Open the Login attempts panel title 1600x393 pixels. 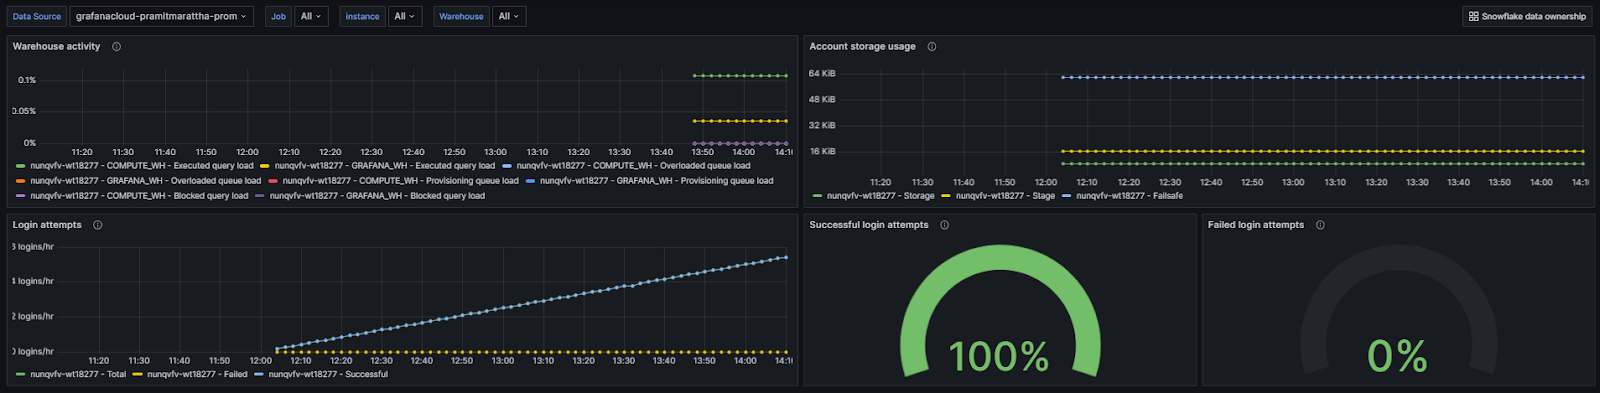pyautogui.click(x=47, y=225)
